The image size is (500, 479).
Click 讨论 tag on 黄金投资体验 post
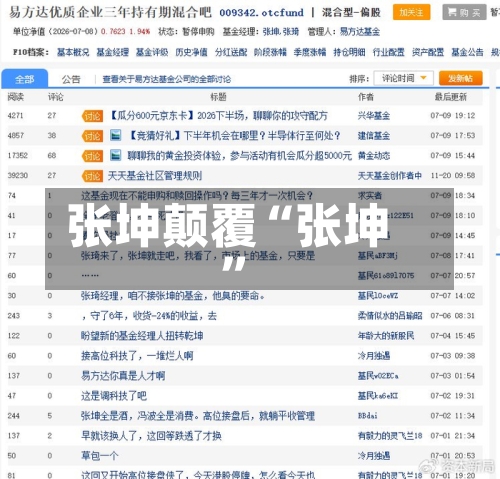coord(92,156)
